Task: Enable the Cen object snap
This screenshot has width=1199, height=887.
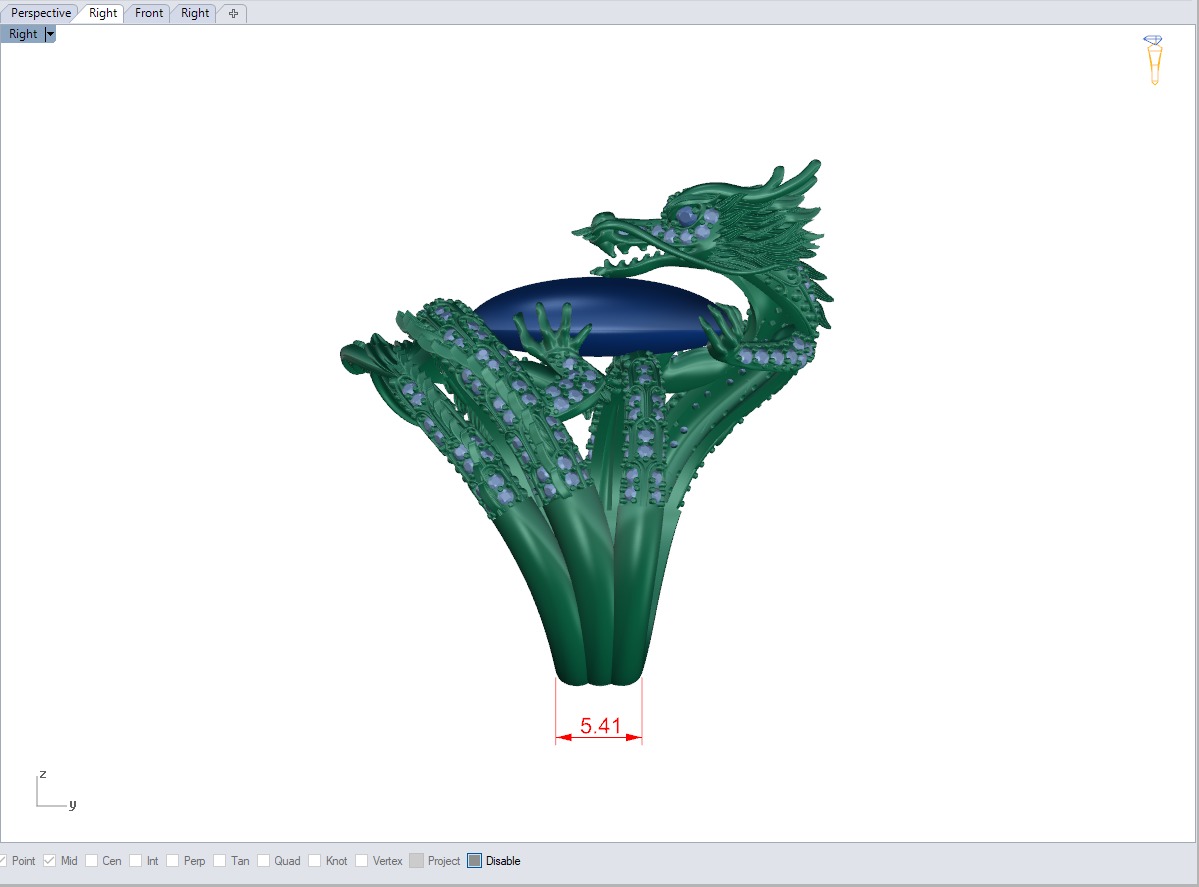Action: click(92, 861)
